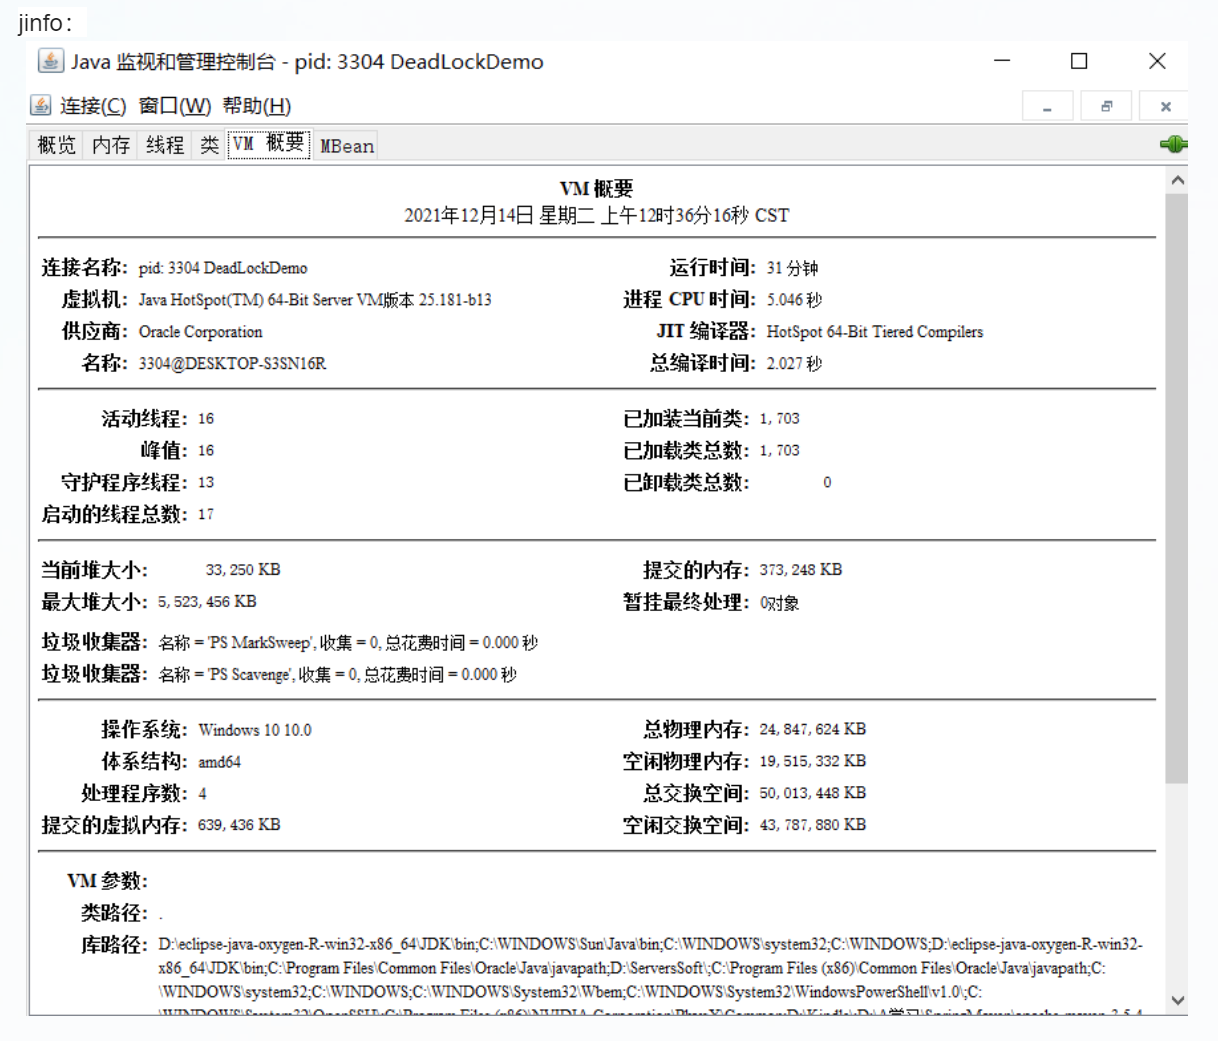Click the uptime value 31 分钟
This screenshot has height=1041, width=1218.
click(x=792, y=268)
